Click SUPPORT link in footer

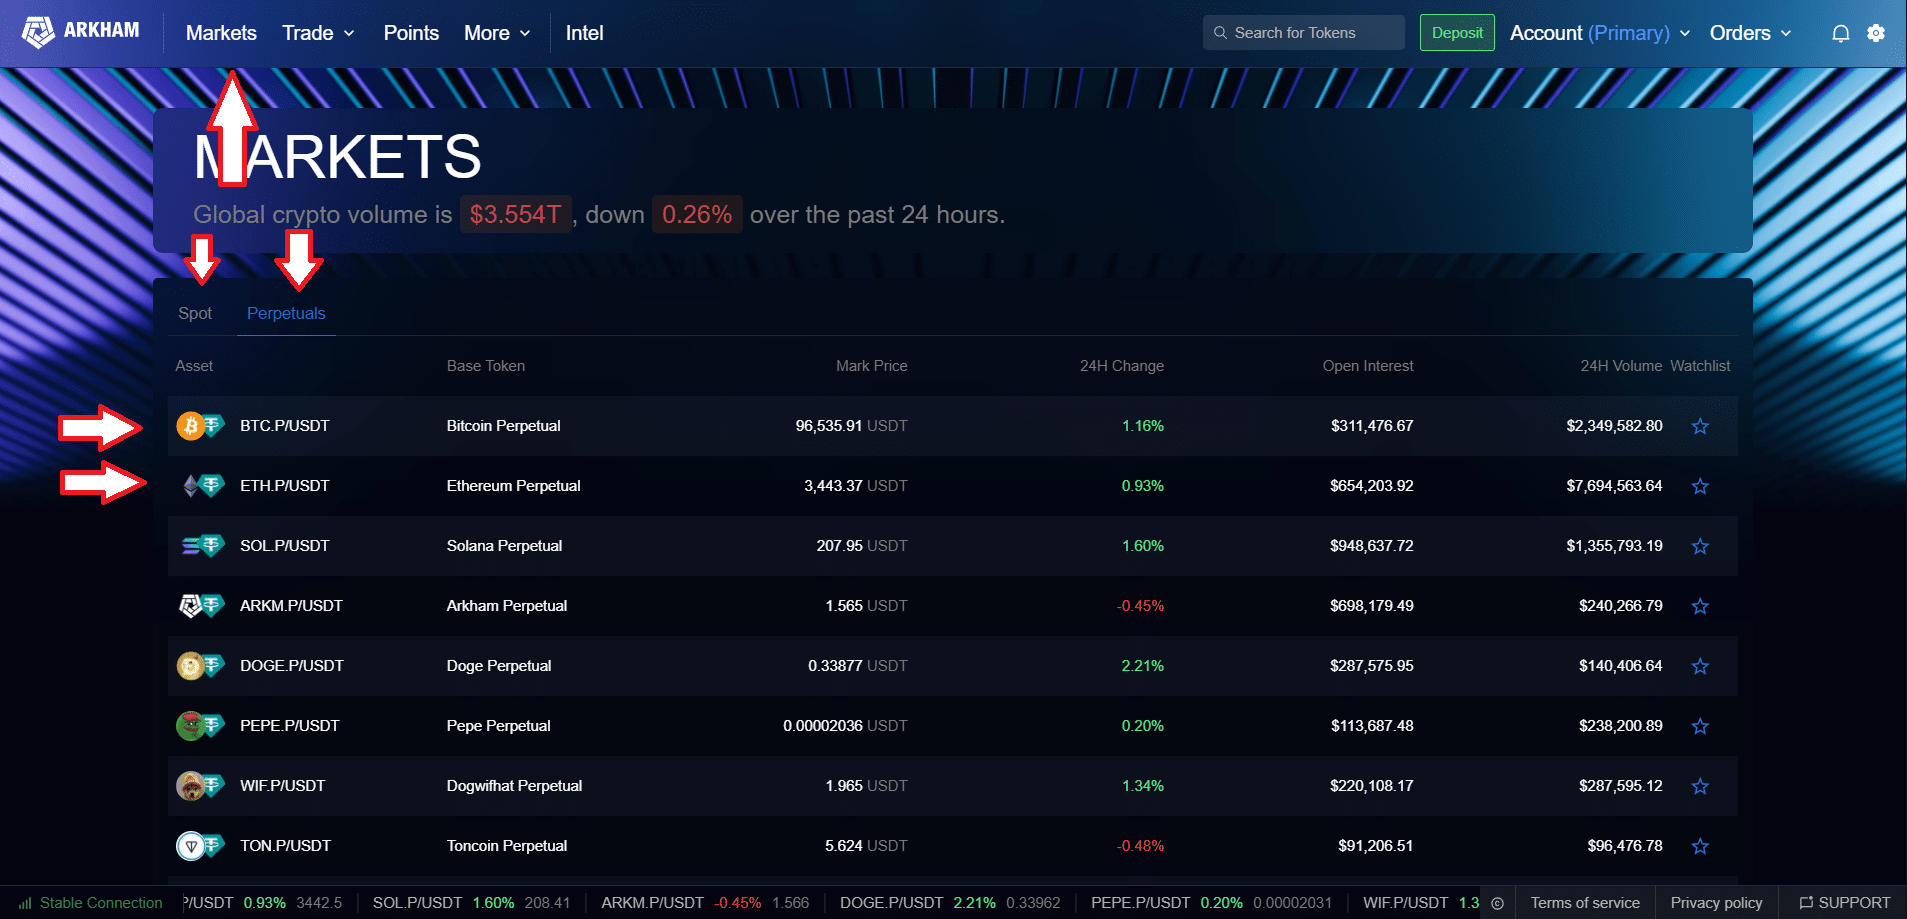point(1845,903)
